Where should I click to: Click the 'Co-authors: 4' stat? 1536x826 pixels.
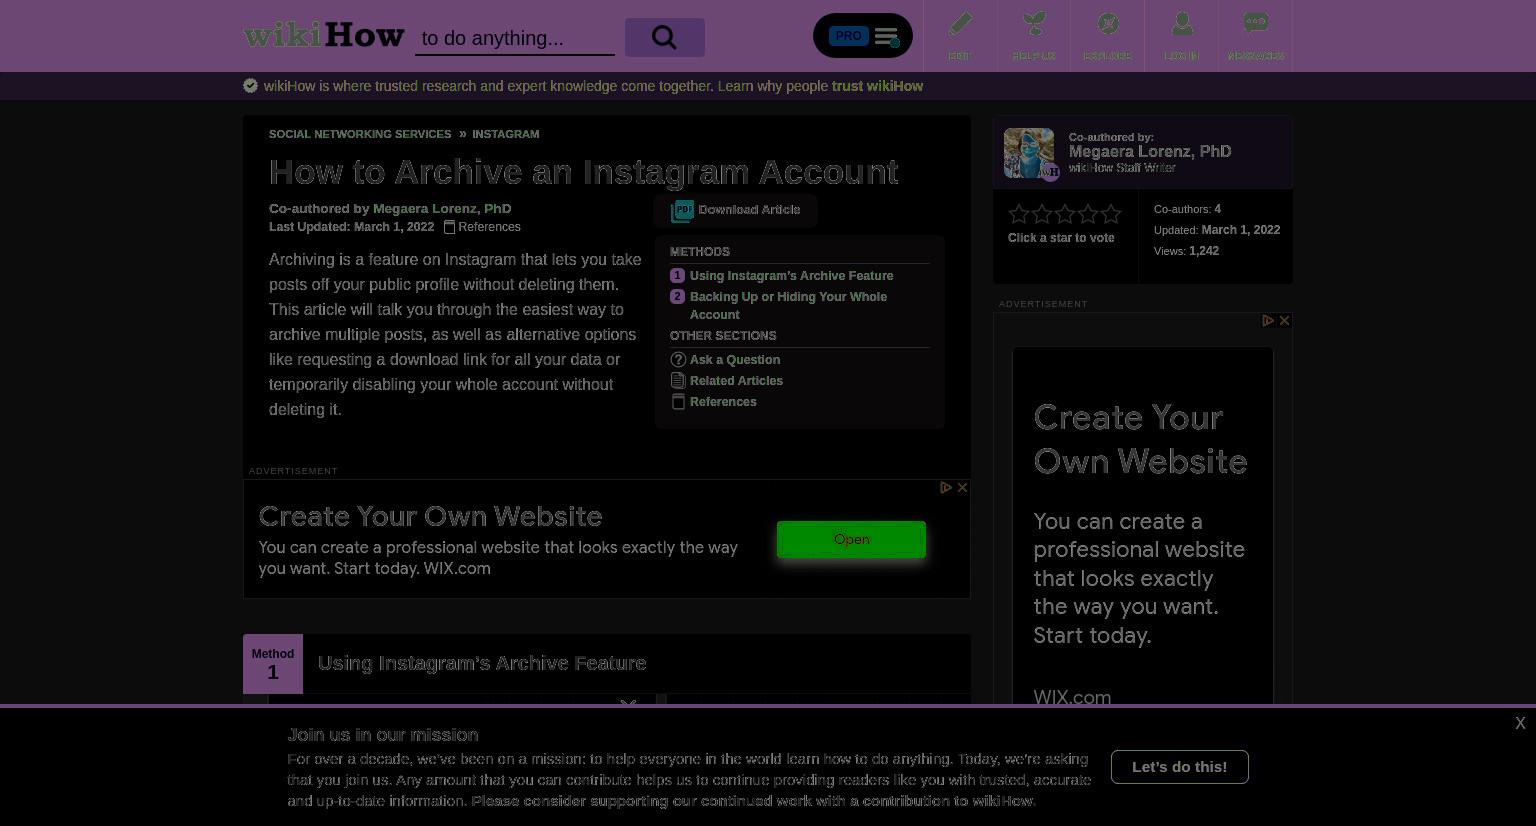pos(1187,209)
